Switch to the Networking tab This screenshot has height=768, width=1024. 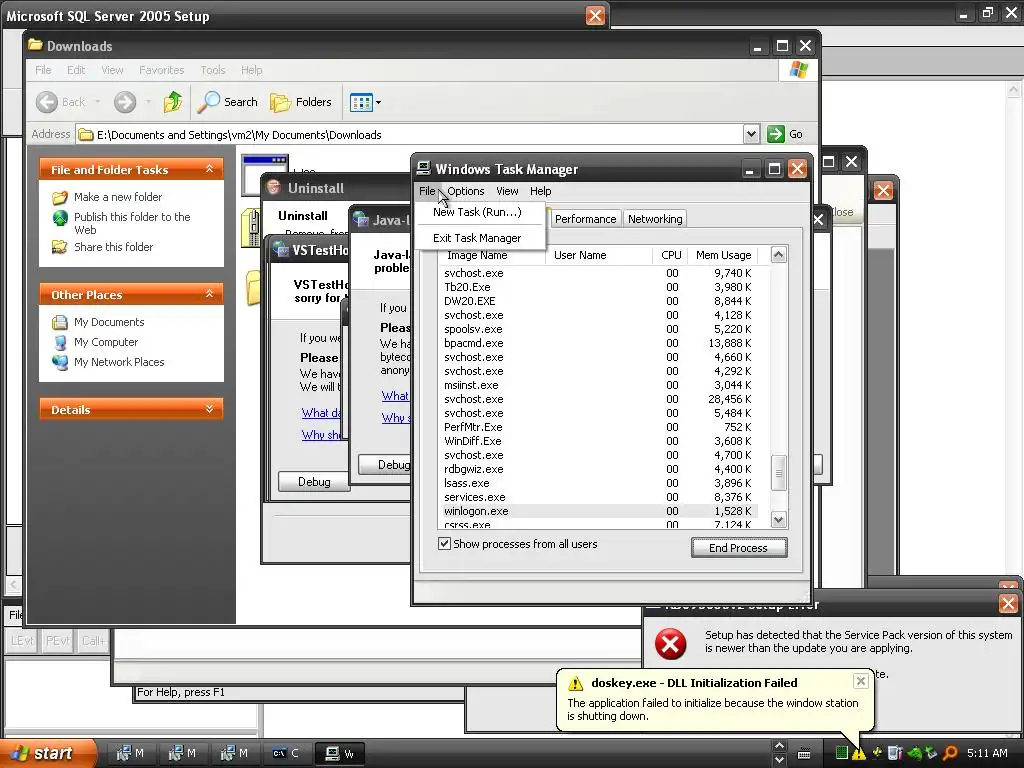[655, 219]
